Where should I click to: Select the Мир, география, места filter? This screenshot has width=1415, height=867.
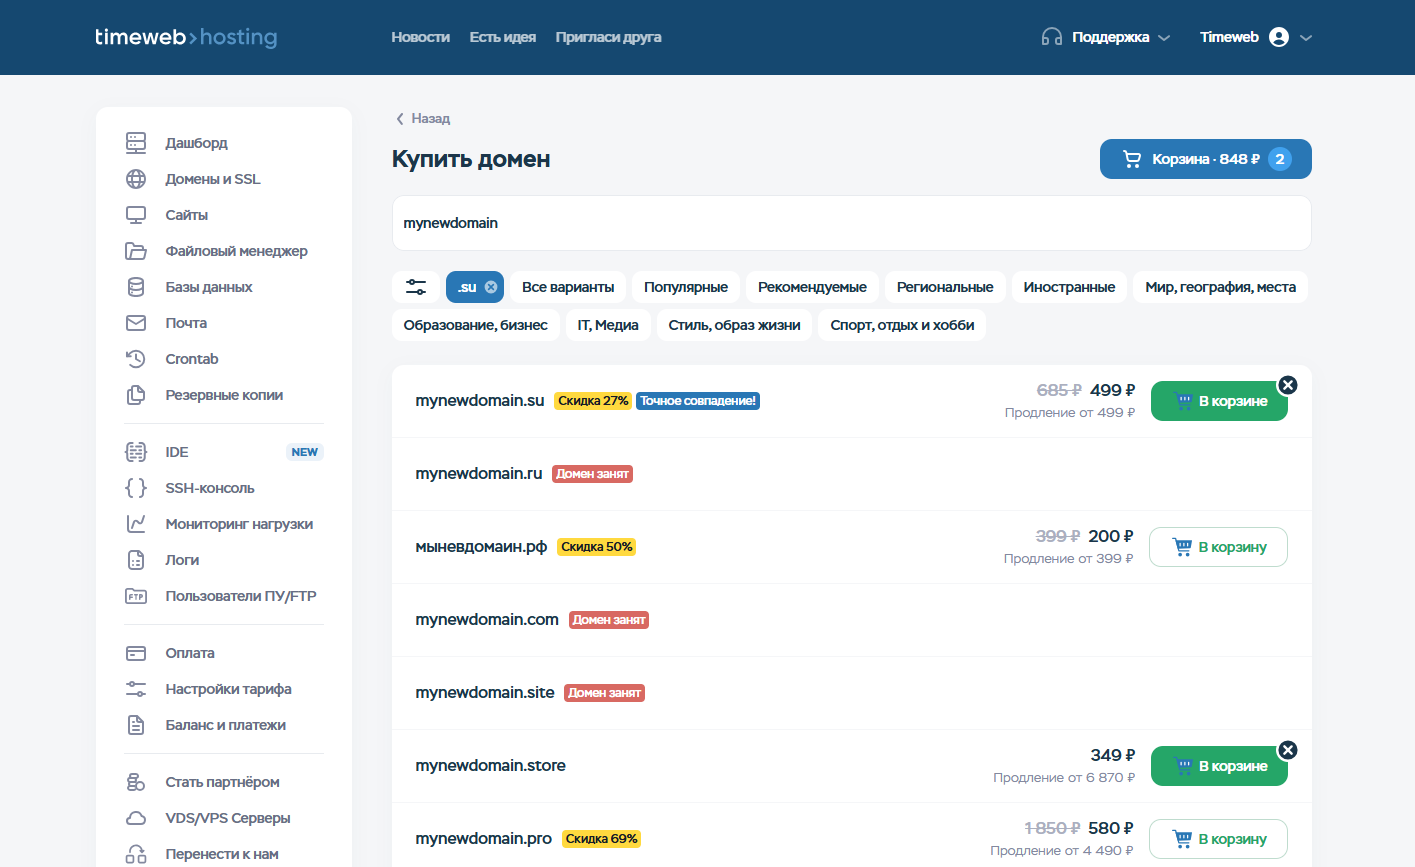1220,287
